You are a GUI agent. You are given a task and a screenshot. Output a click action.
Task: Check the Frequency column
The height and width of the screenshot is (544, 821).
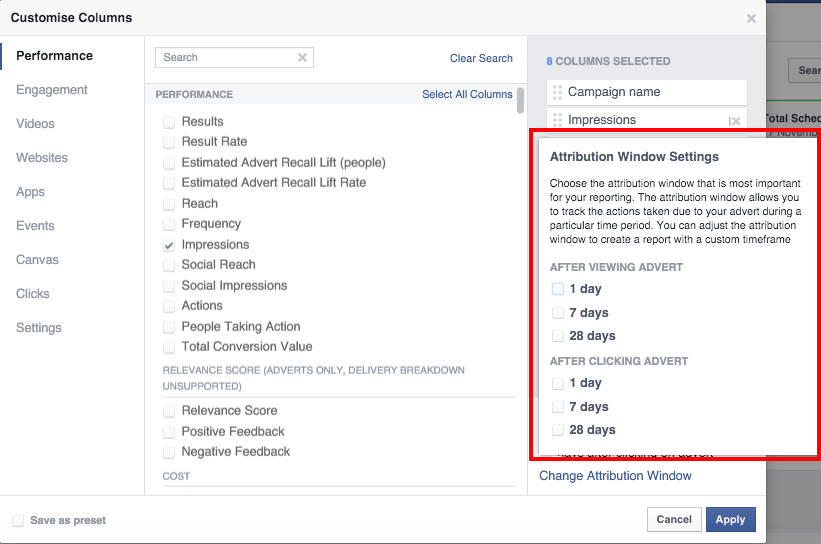pos(169,225)
